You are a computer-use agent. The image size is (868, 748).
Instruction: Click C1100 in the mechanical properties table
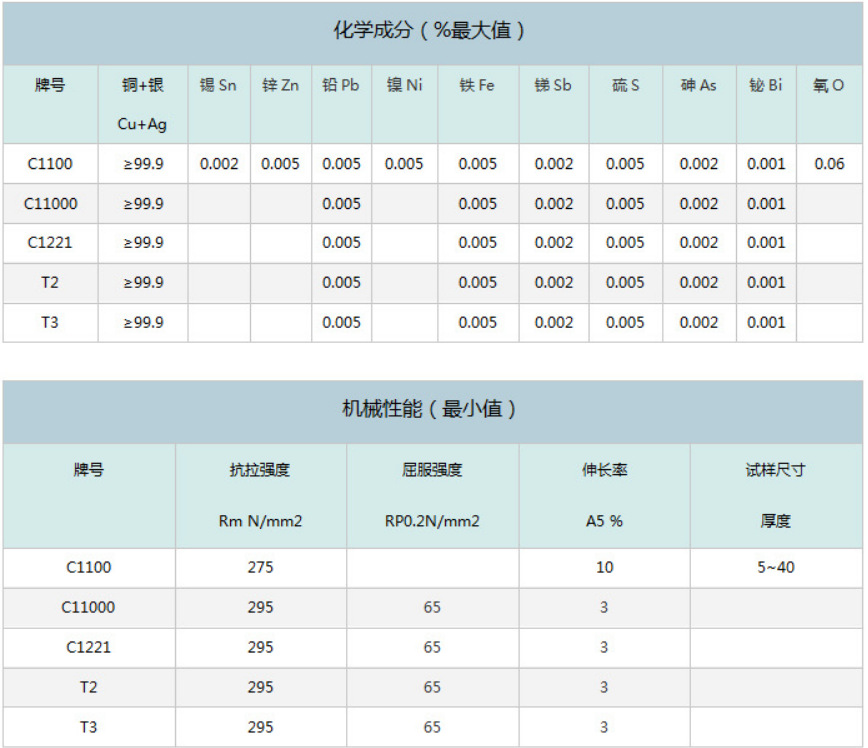coord(89,568)
